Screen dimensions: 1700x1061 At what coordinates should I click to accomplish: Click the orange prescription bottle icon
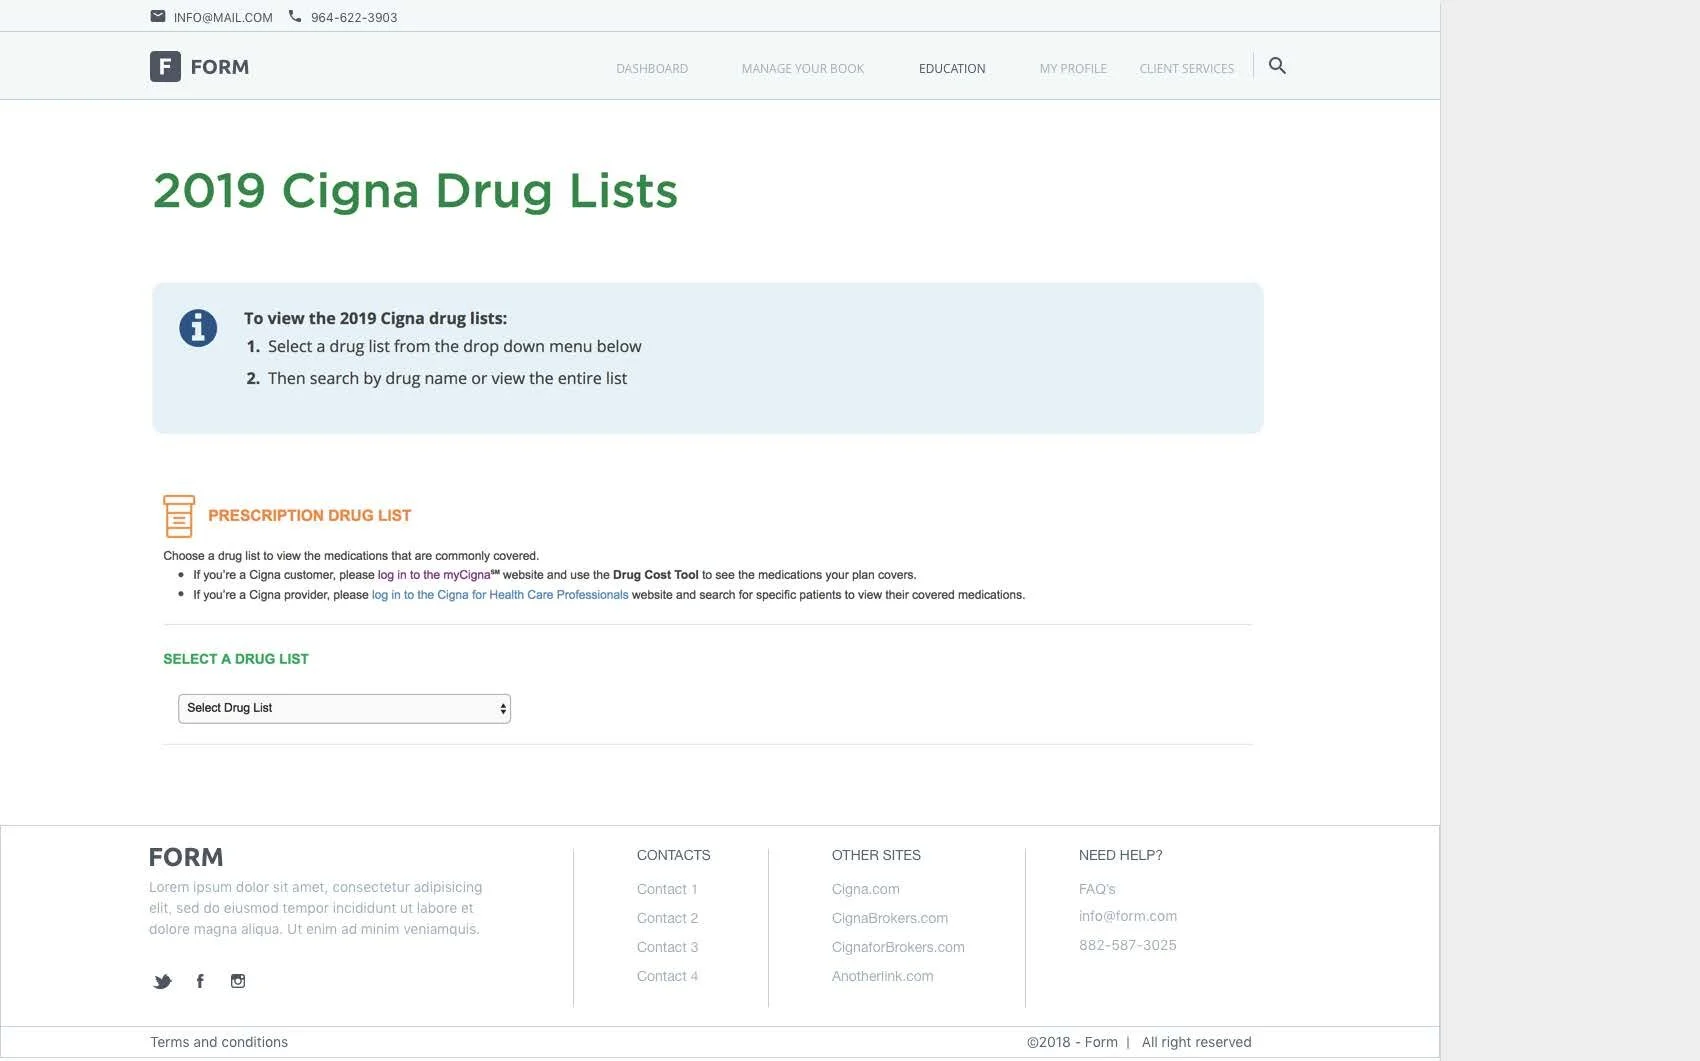(x=179, y=516)
